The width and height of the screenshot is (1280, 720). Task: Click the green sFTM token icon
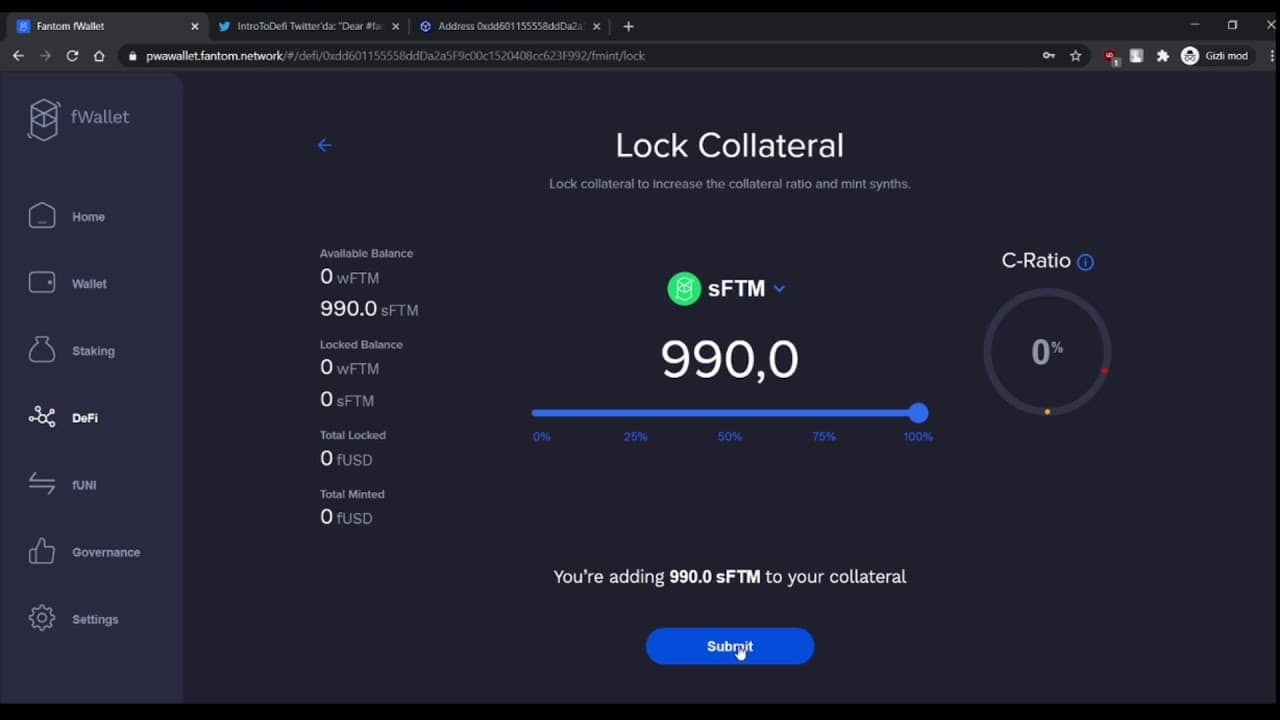(684, 289)
